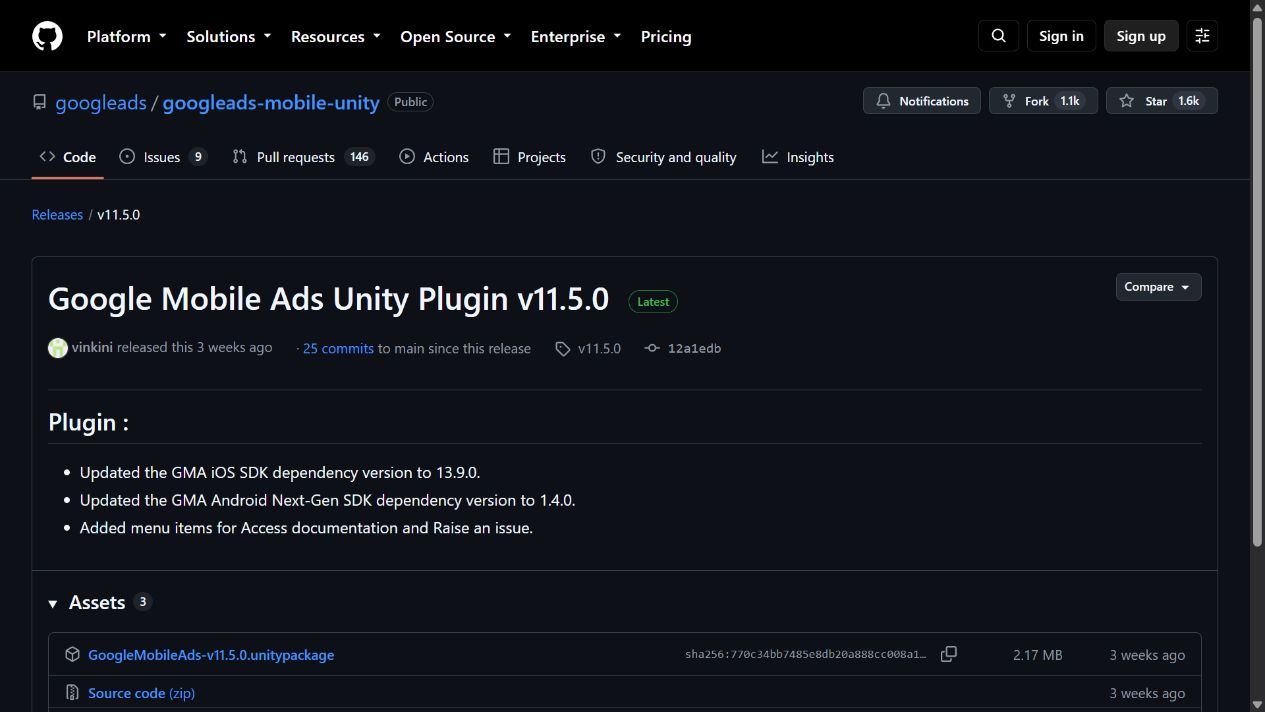Screen dimensions: 1265x712
Task: Click the commit icon beside 12a1edb
Action: (652, 348)
